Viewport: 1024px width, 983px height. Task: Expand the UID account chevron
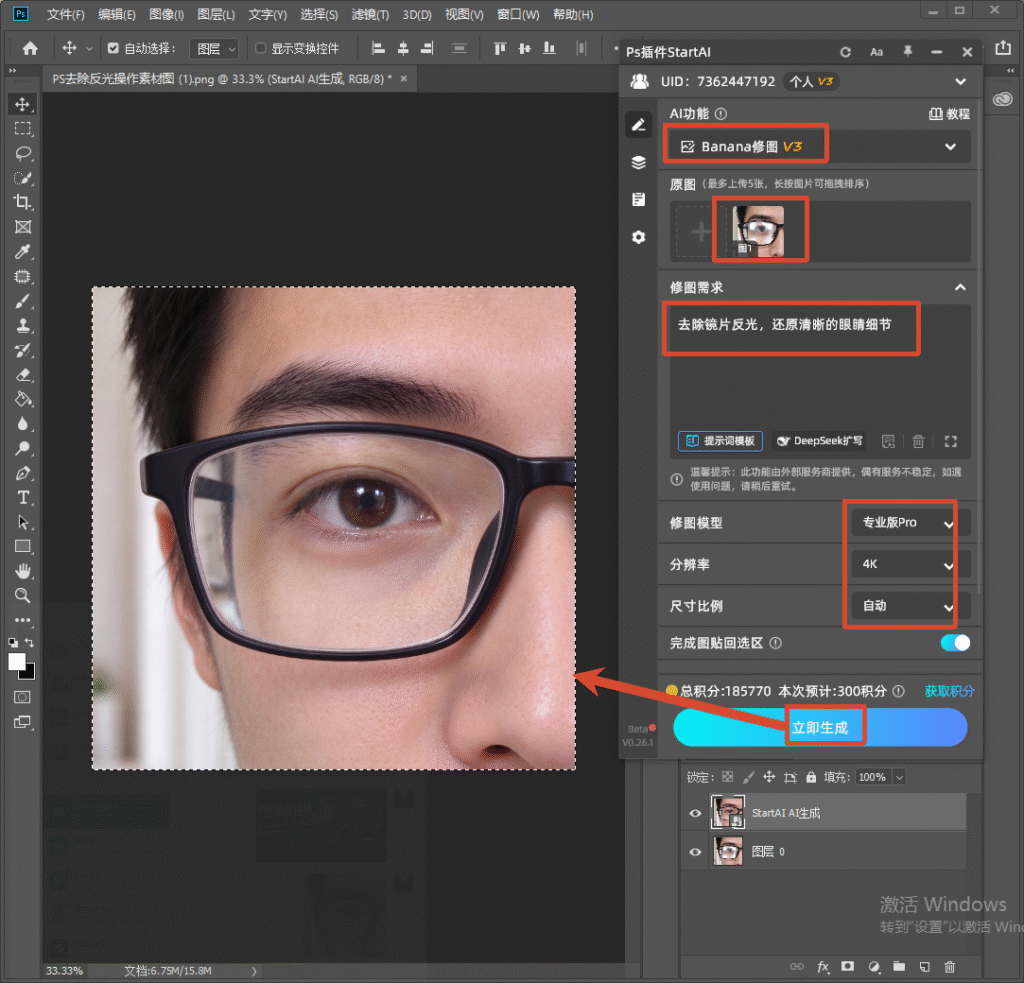[x=960, y=82]
